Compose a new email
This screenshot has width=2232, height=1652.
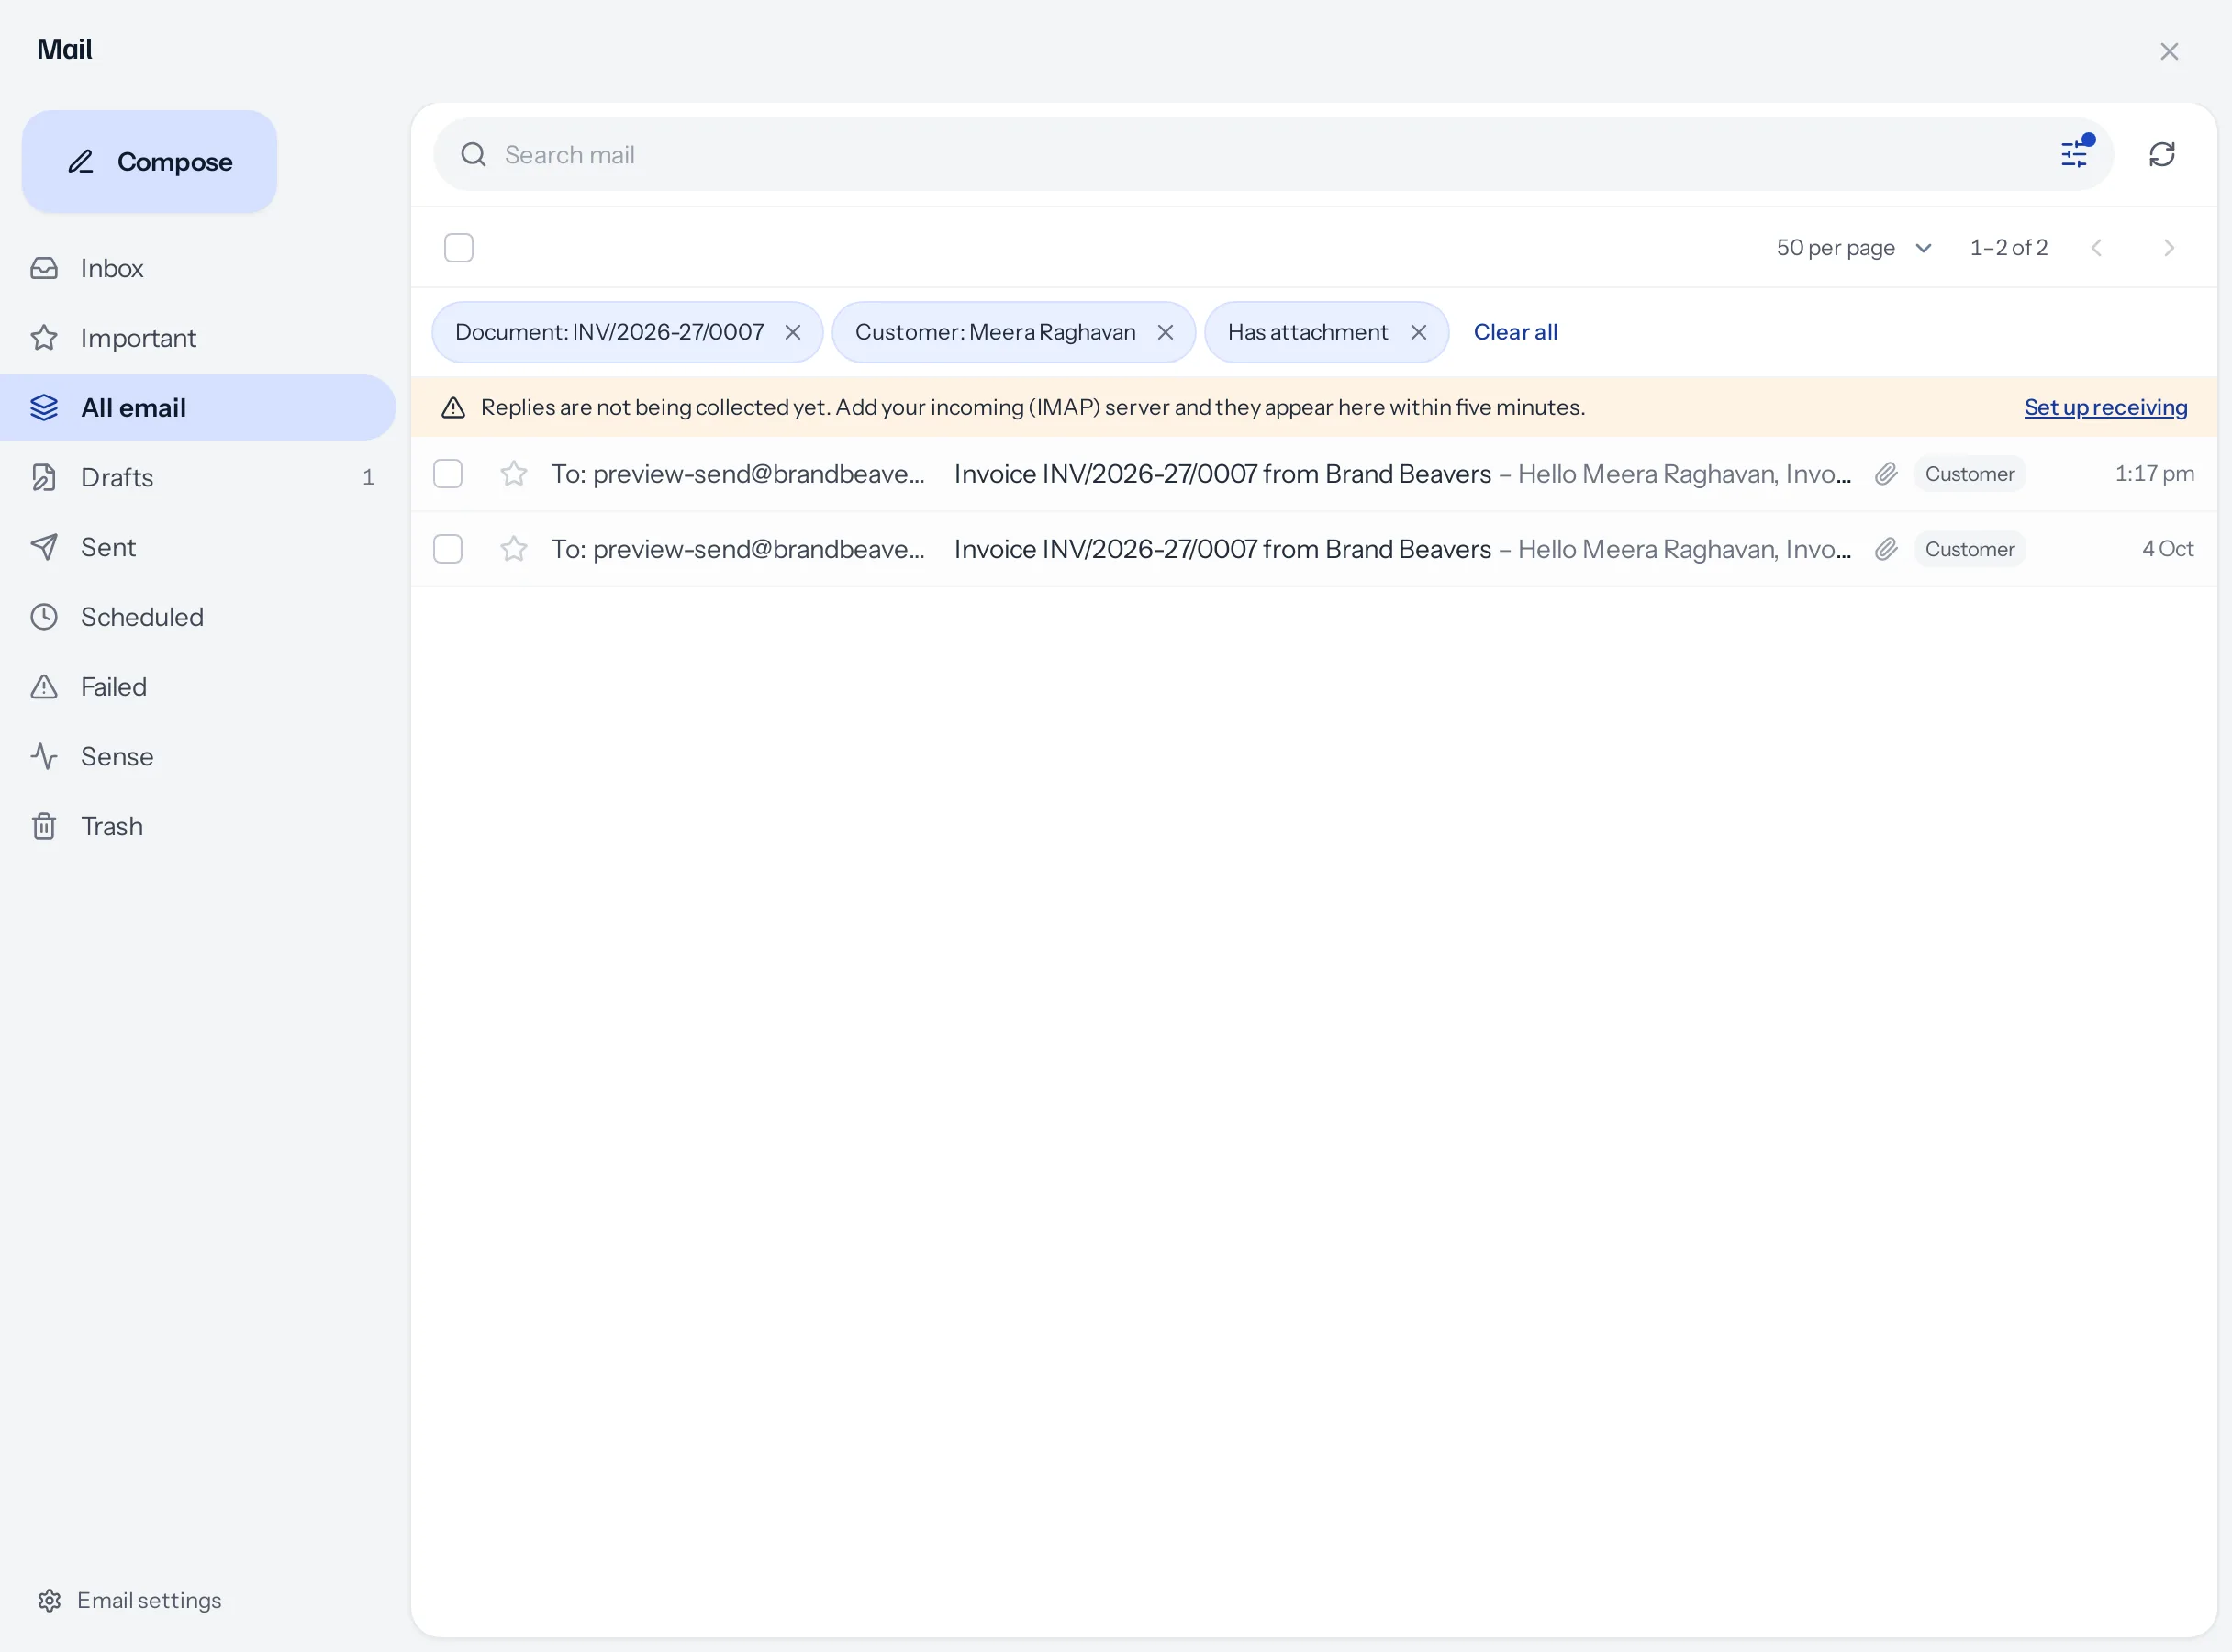tap(149, 161)
